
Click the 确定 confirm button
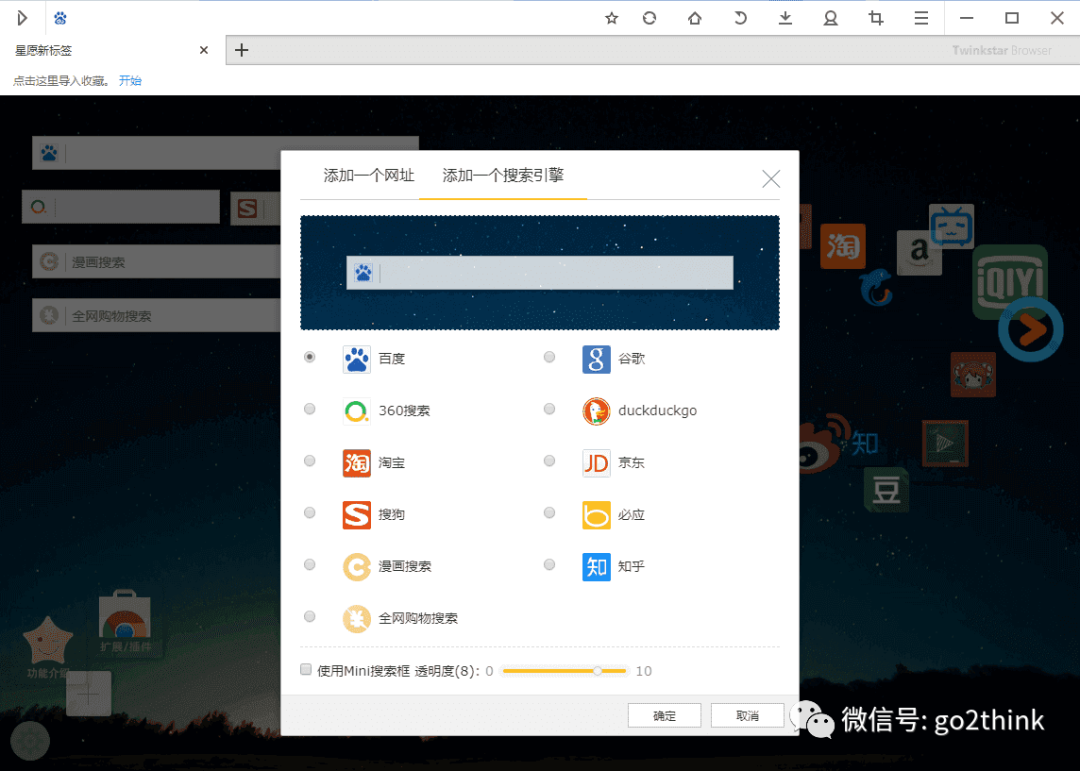(664, 716)
